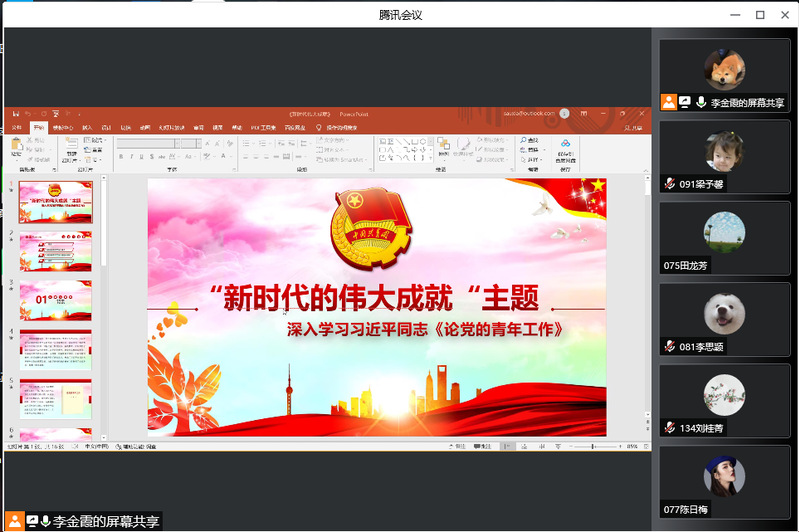Select slide 5 thumbnail in the slide panel

(x=56, y=398)
